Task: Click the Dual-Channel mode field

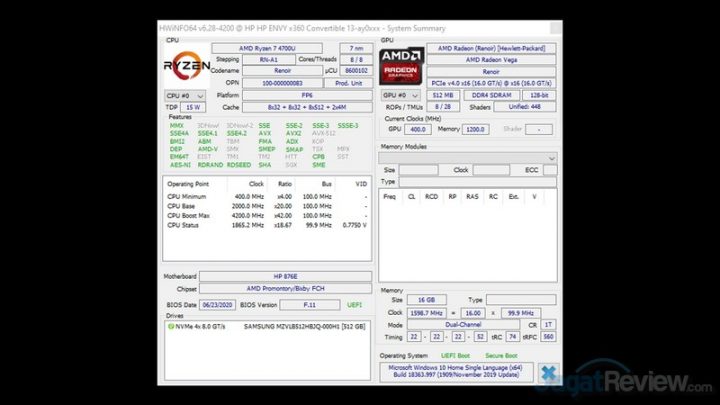Action: pos(463,325)
